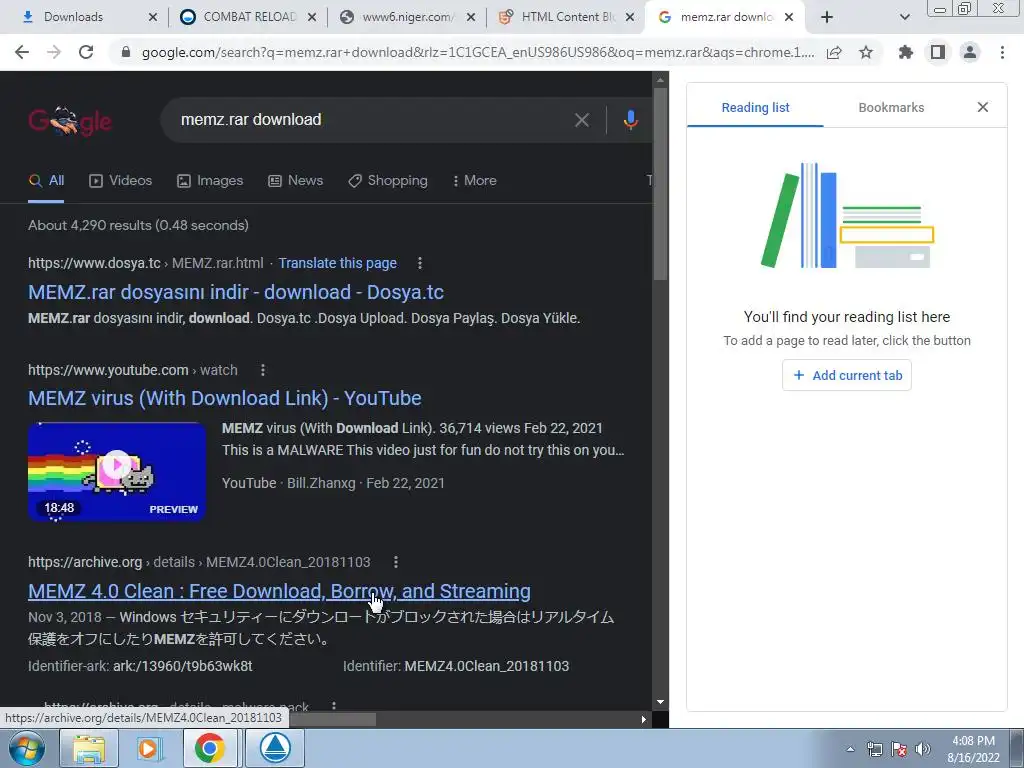This screenshot has width=1024, height=768.
Task: Switch to the www6.niger.com tab
Action: click(x=408, y=17)
